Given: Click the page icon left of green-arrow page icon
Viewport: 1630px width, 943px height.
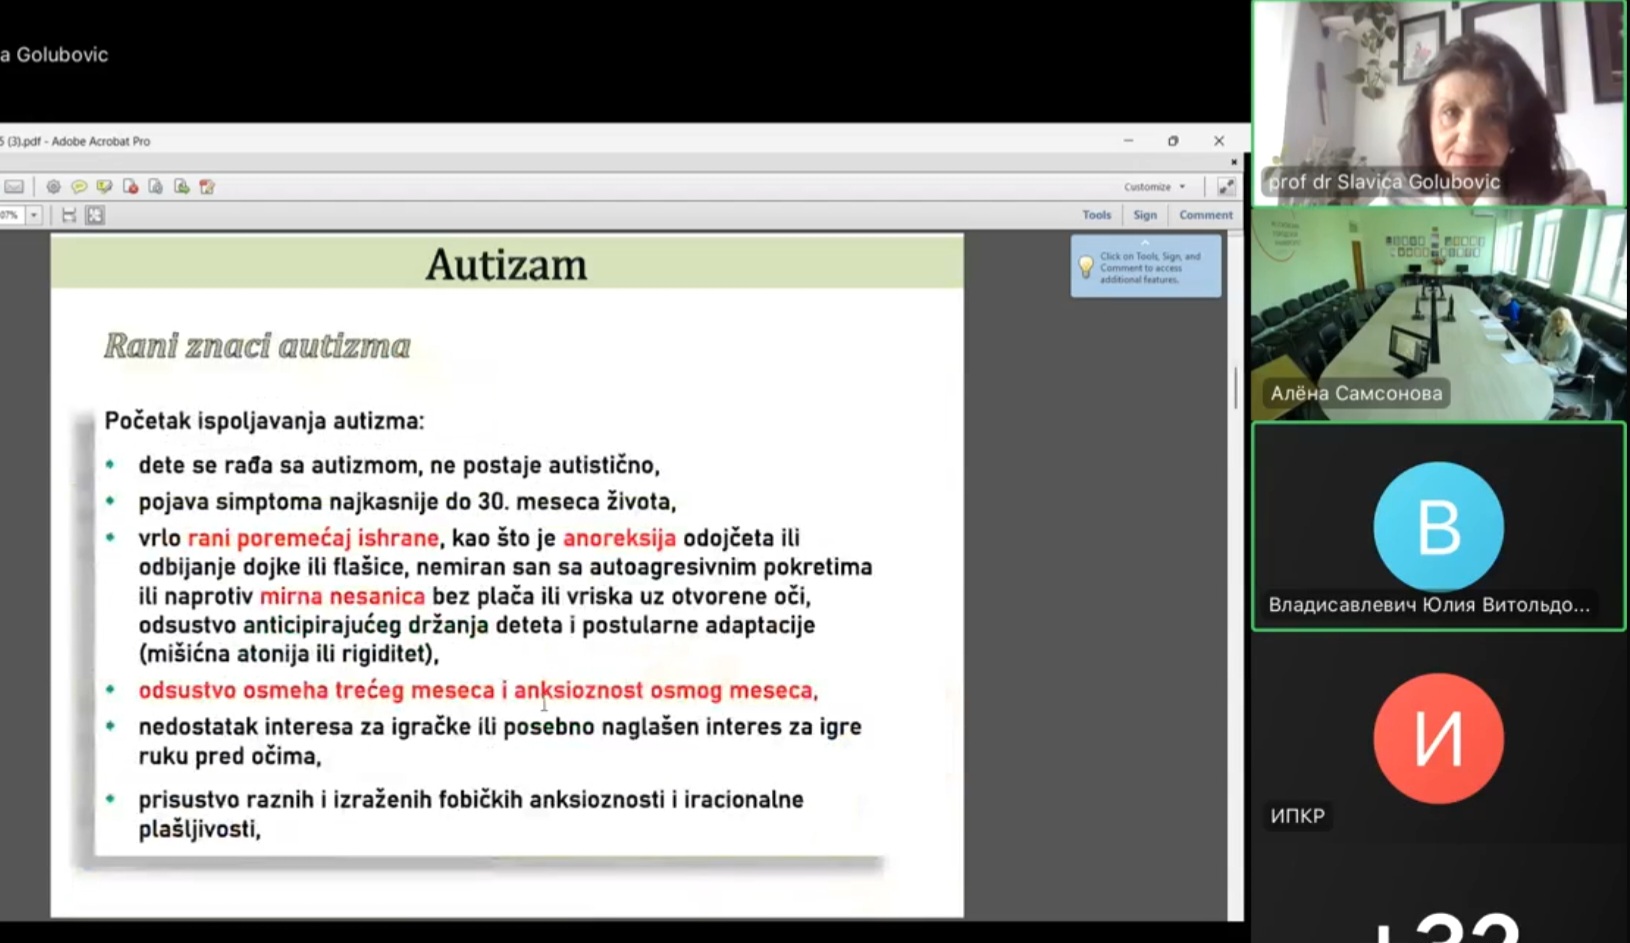Looking at the screenshot, I should coord(155,187).
